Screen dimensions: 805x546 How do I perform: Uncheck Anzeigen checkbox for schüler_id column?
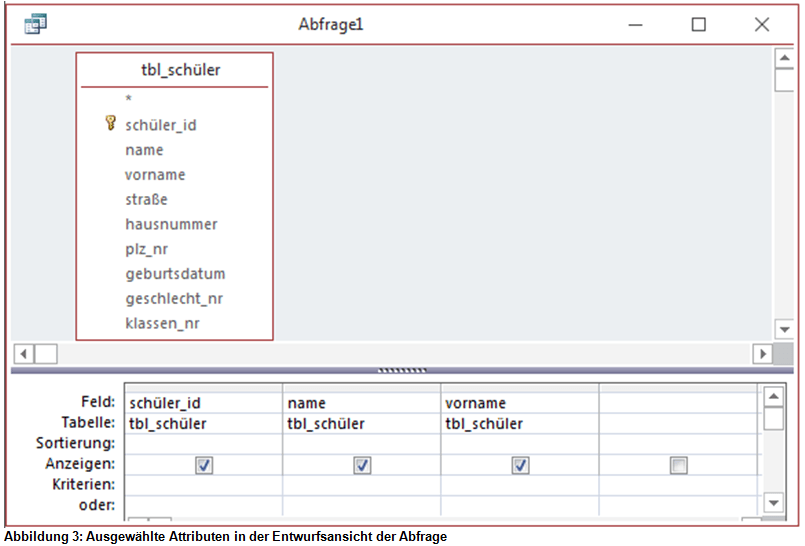[204, 465]
